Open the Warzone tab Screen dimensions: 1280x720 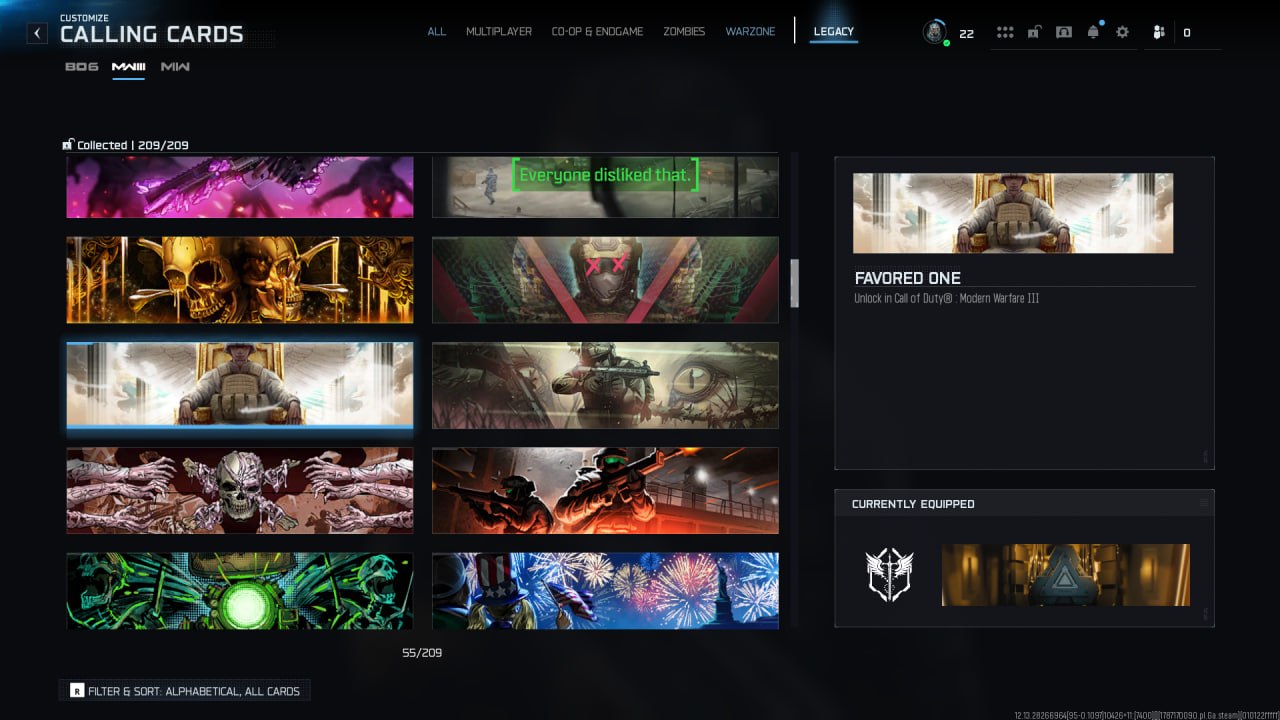pyautogui.click(x=750, y=32)
